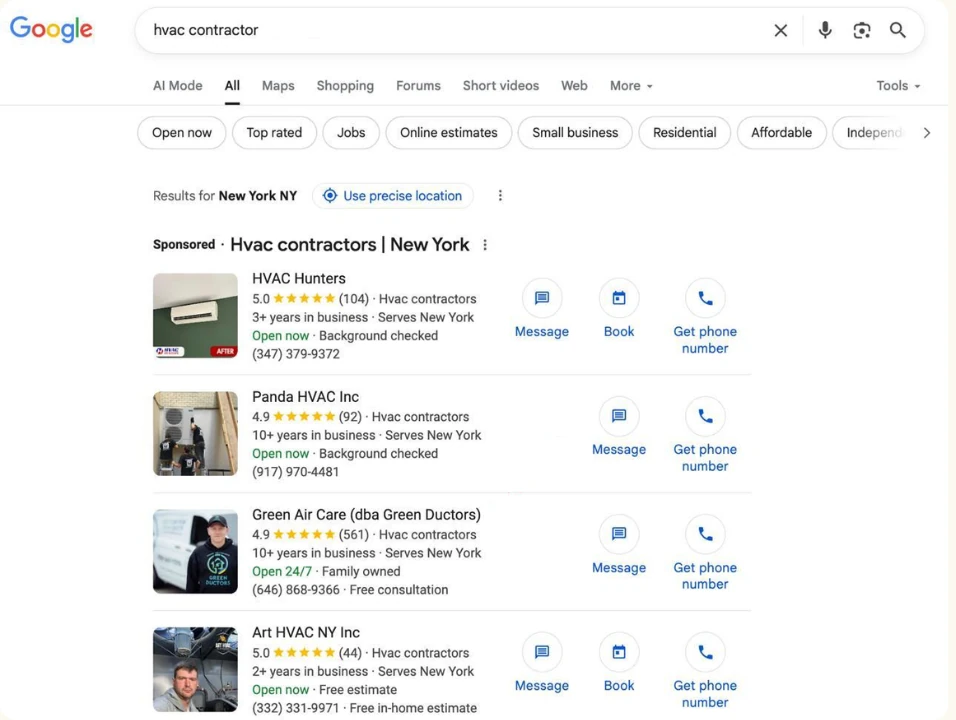Book Art HVAC NY Inc calendar icon

coord(619,652)
